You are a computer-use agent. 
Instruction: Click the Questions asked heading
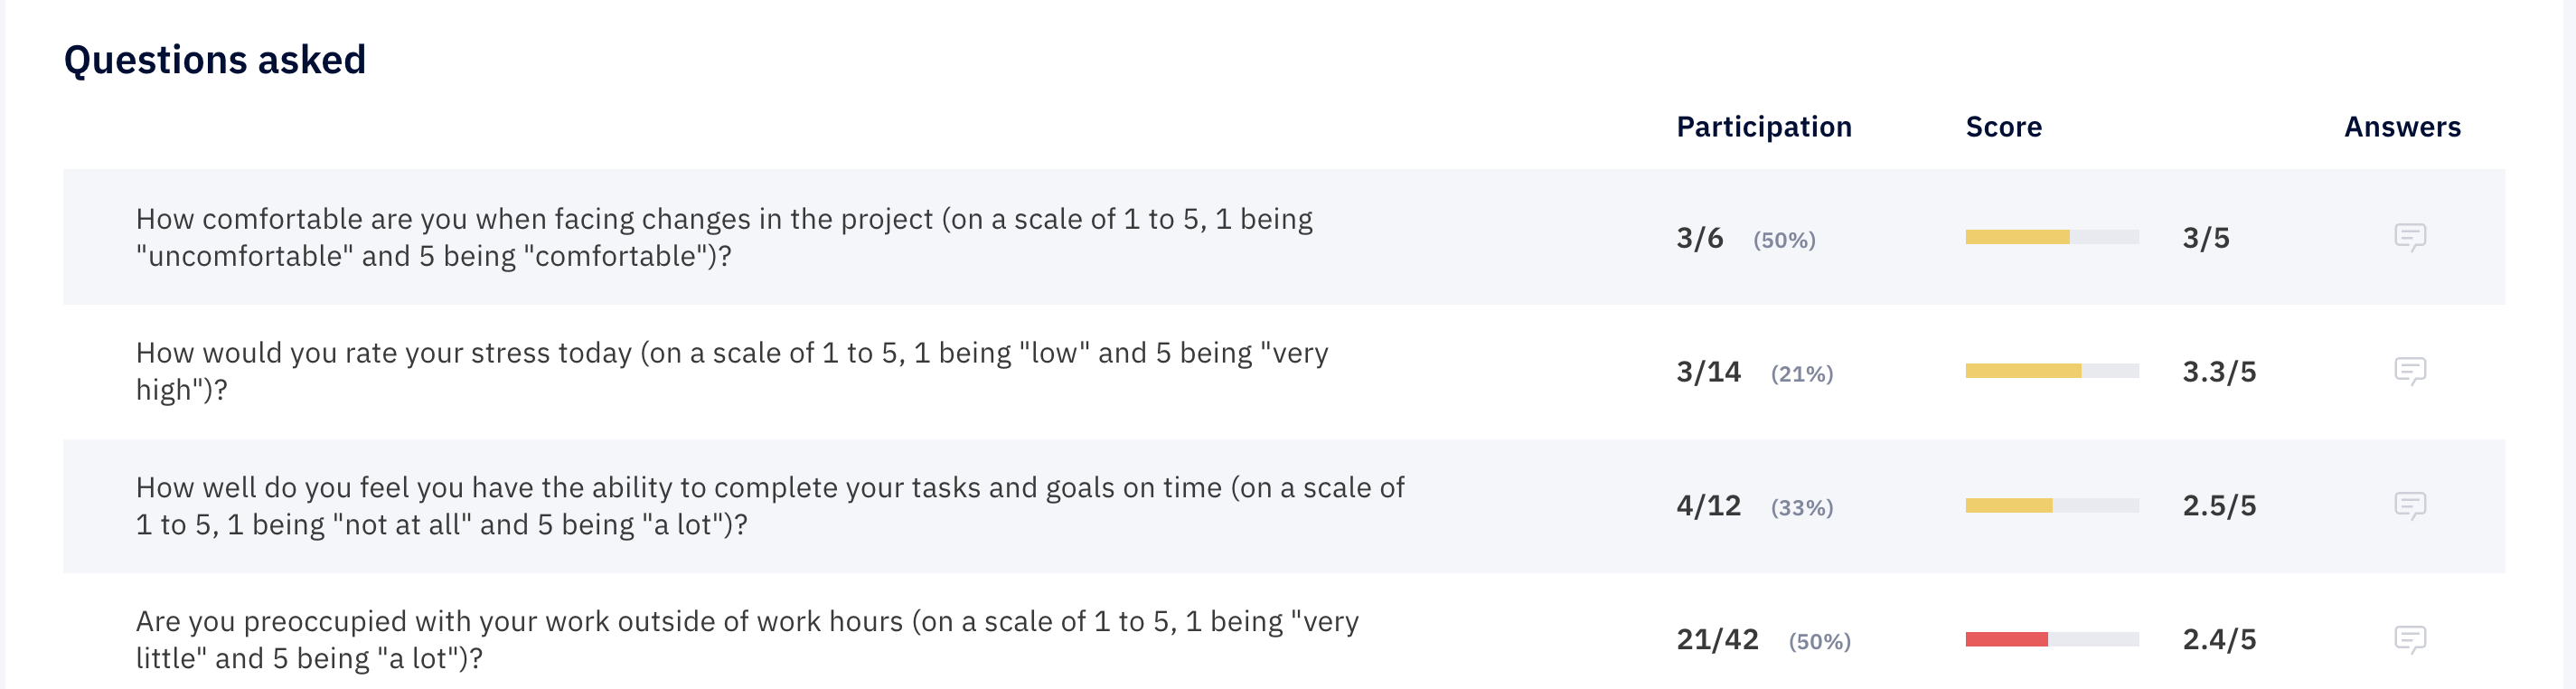pyautogui.click(x=215, y=60)
